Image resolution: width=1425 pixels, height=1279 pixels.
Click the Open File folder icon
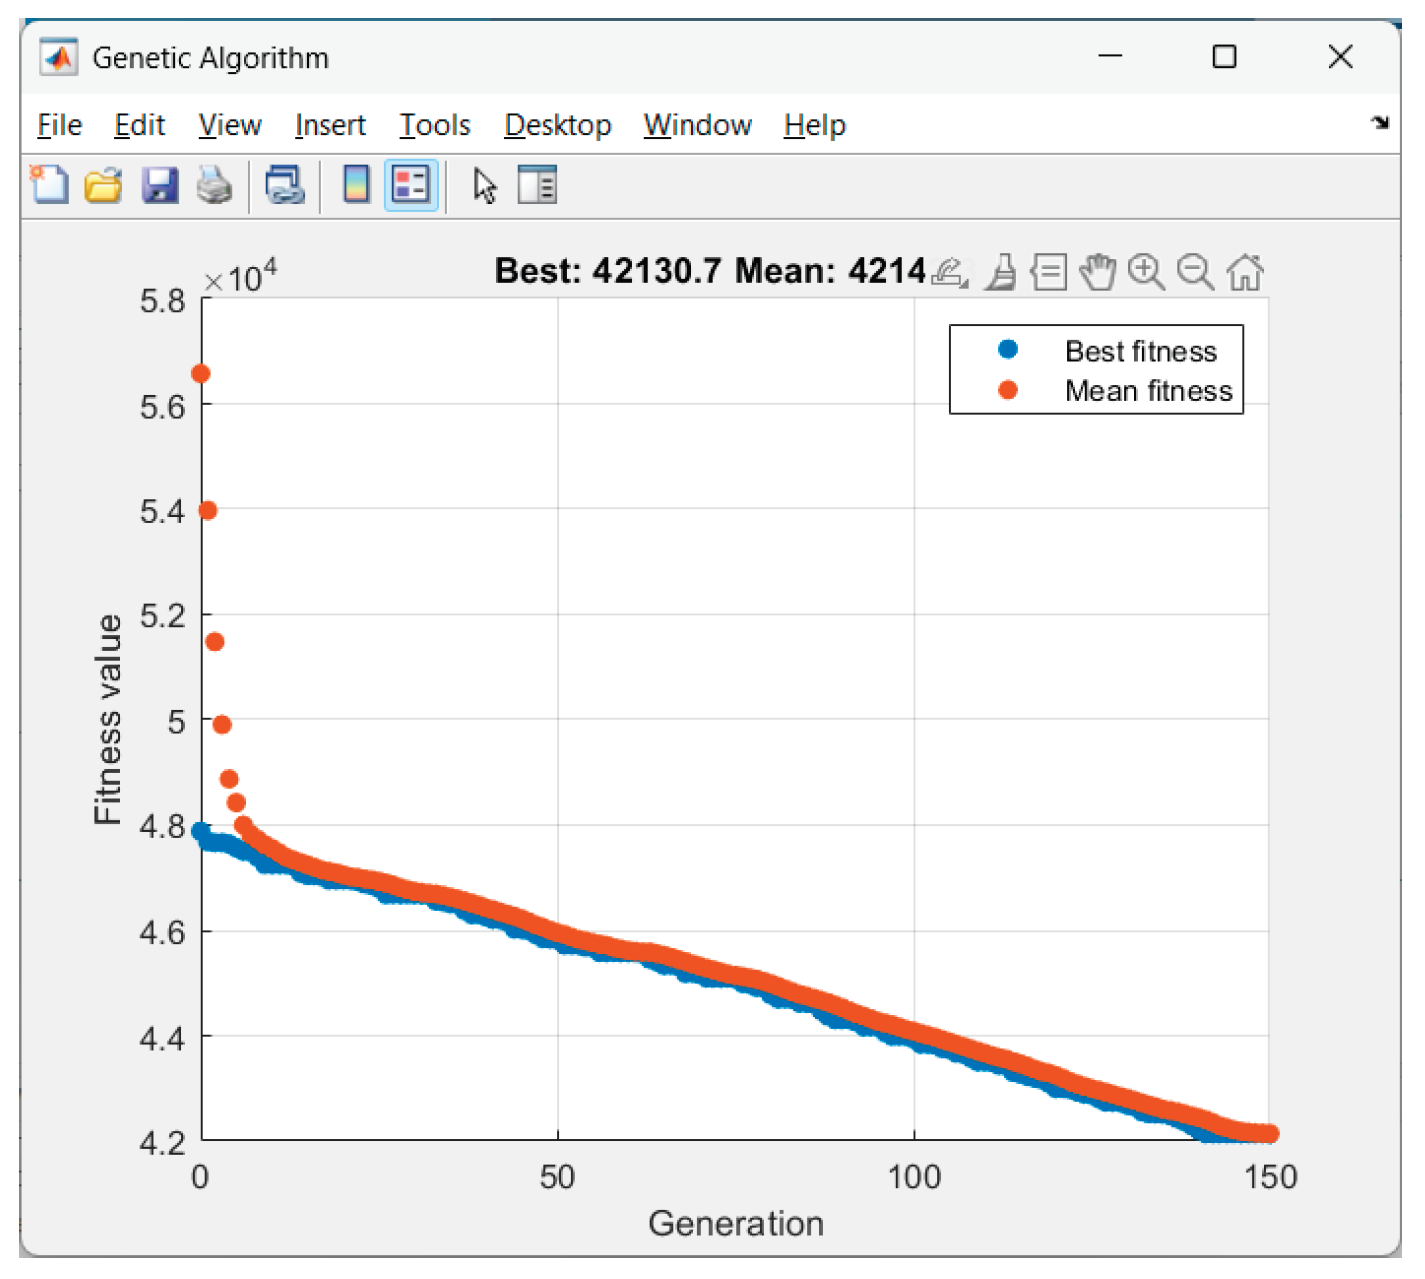point(103,185)
